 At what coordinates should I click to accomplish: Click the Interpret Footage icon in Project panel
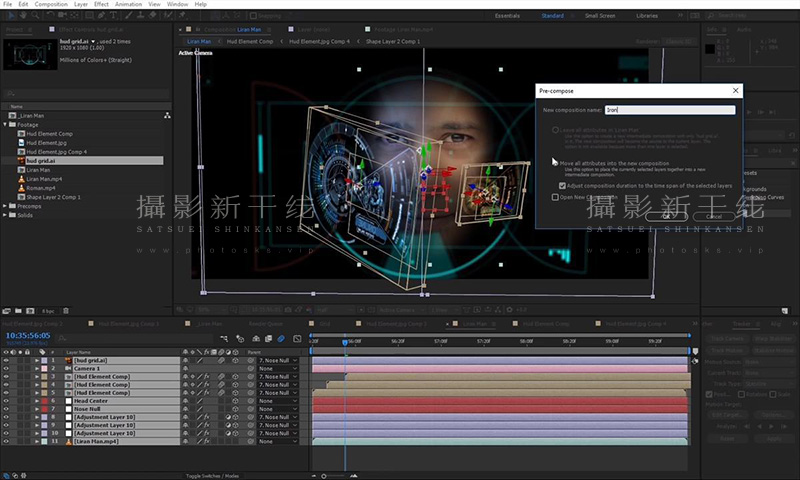coord(6,311)
